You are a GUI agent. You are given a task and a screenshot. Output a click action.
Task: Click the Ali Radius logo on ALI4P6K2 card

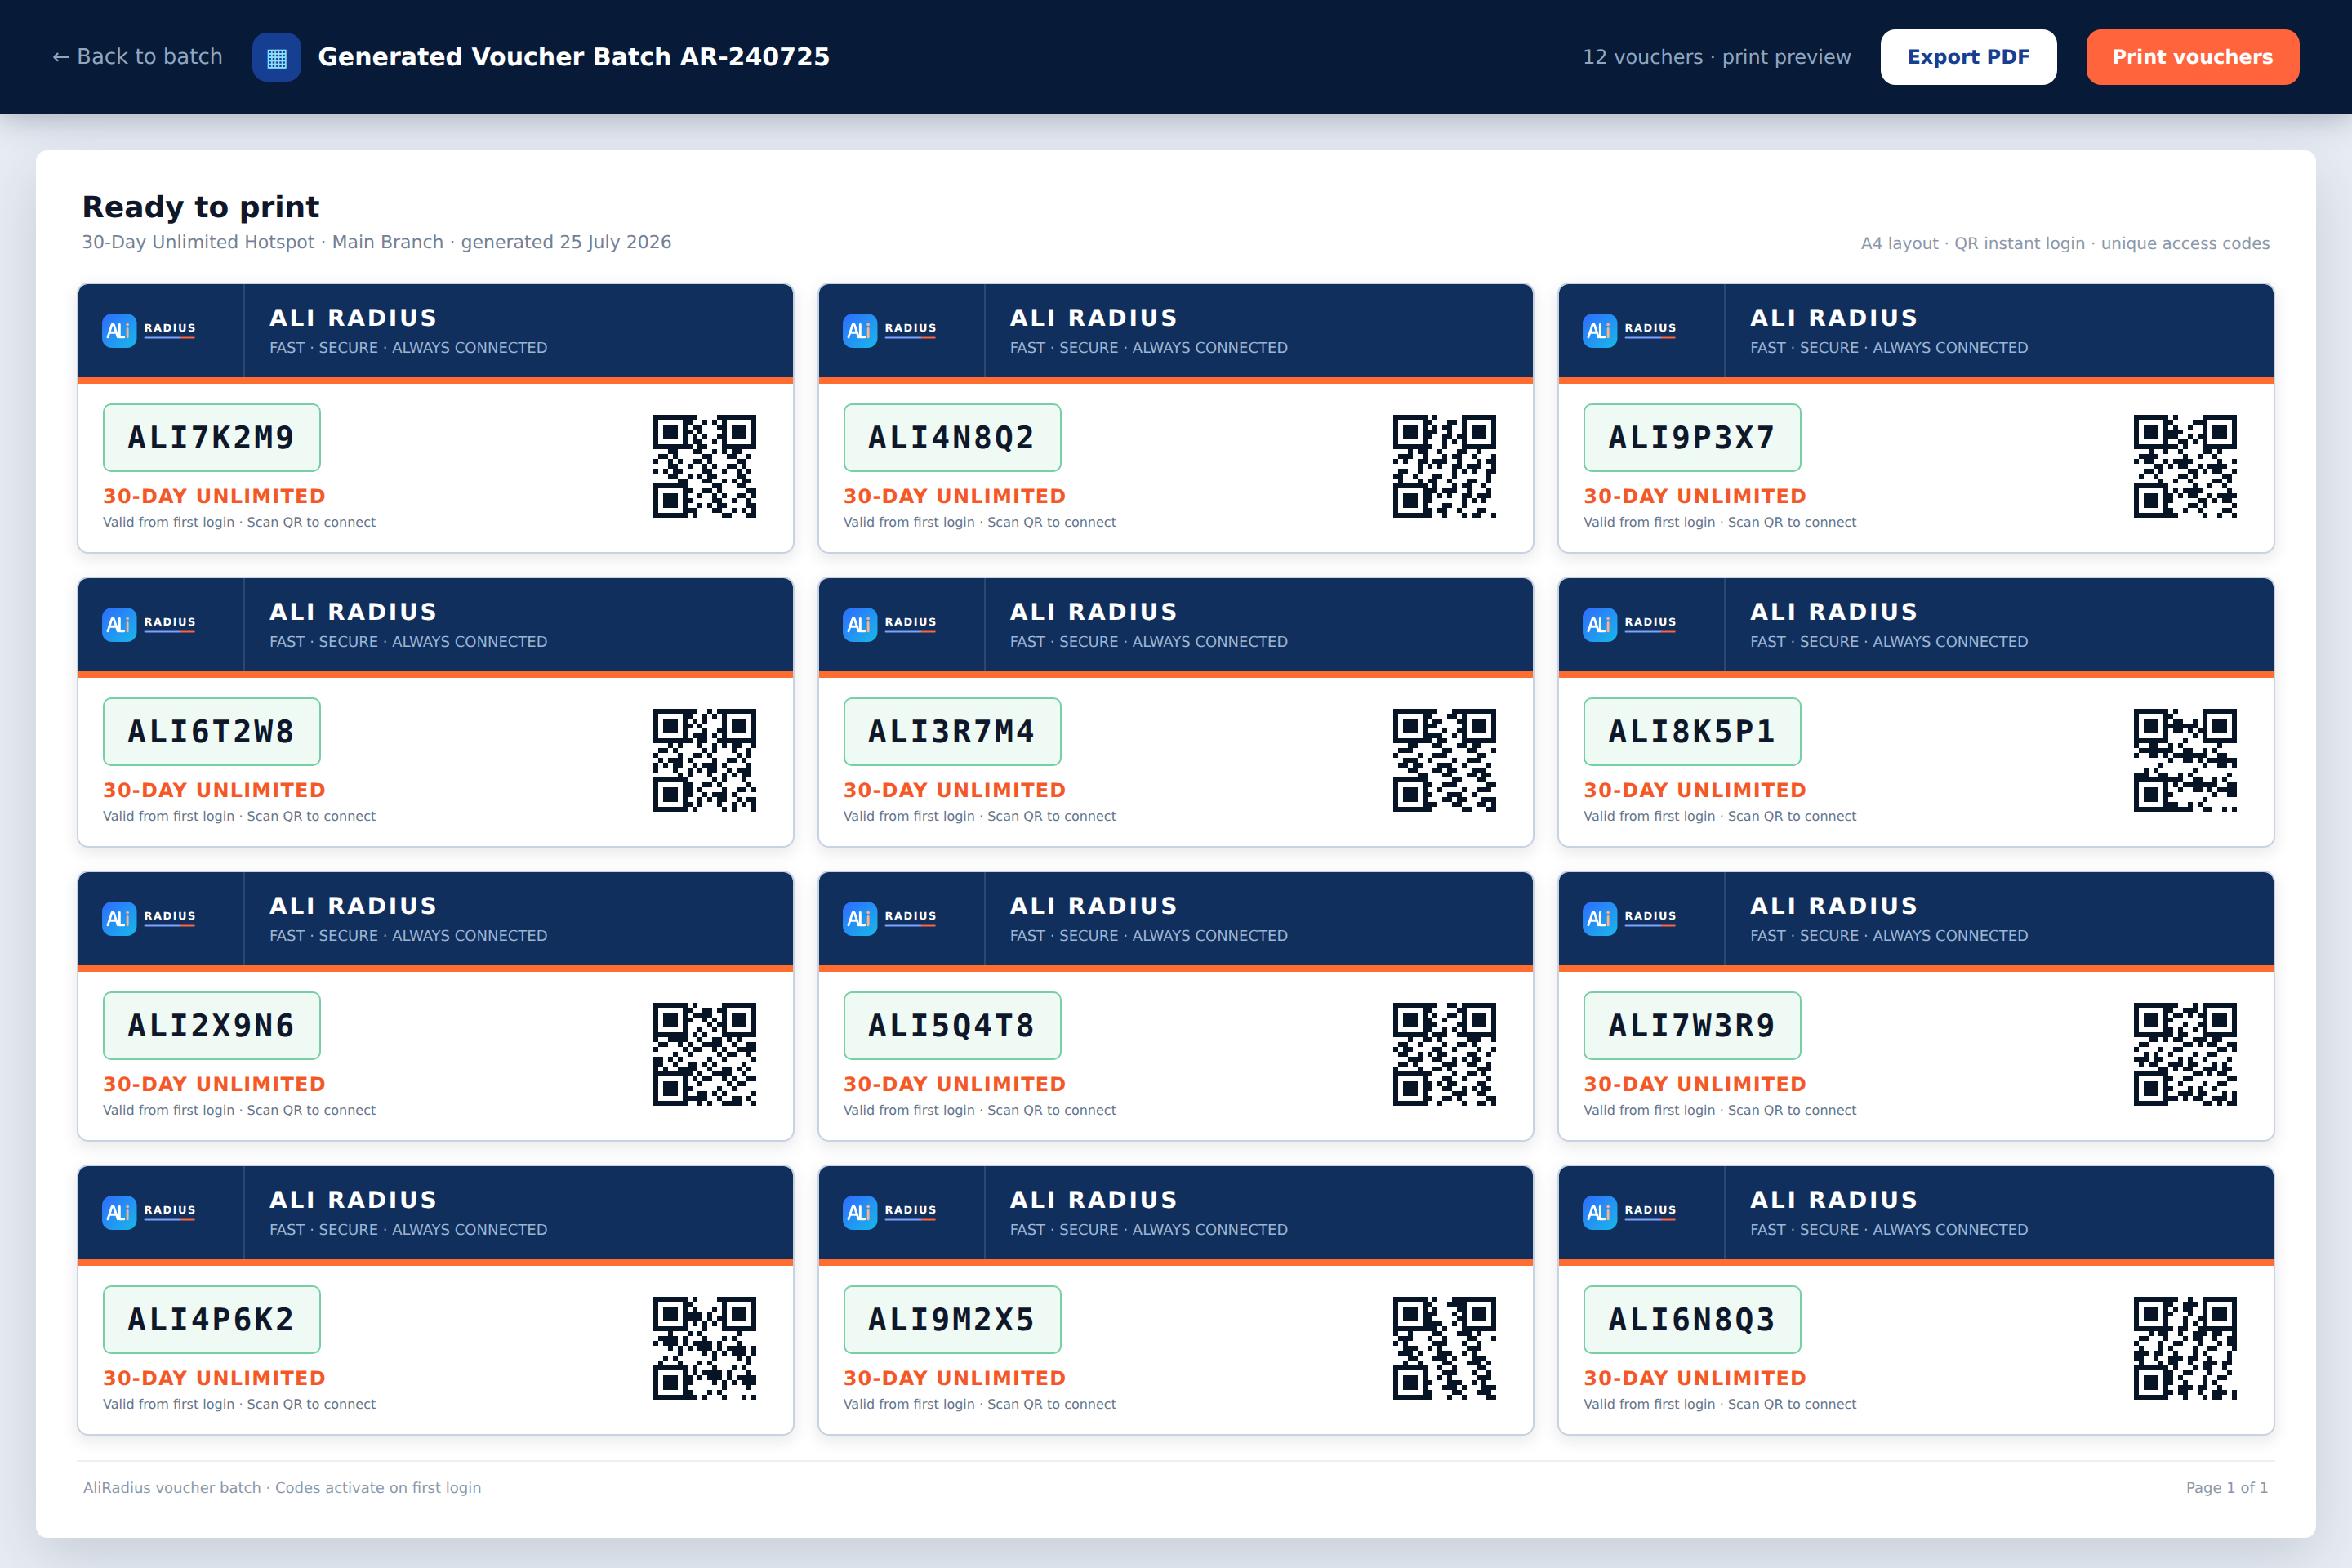coord(150,1212)
